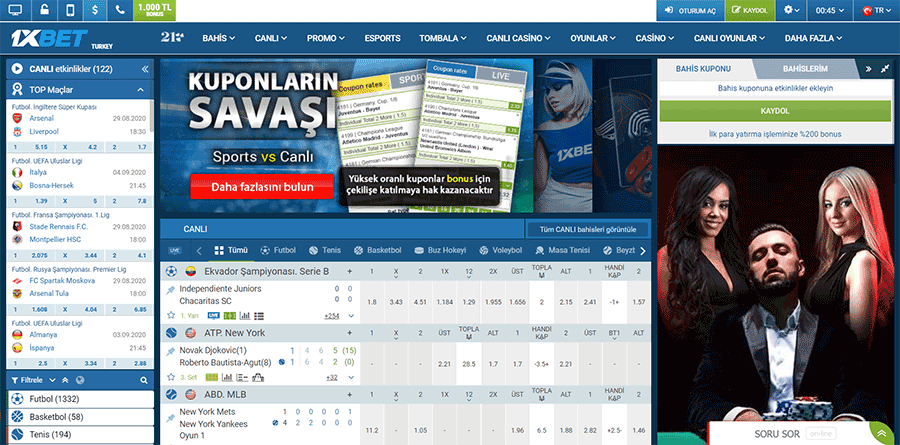The image size is (900, 445).
Task: Select the Buz Hokeyi sport tab
Action: tap(440, 251)
